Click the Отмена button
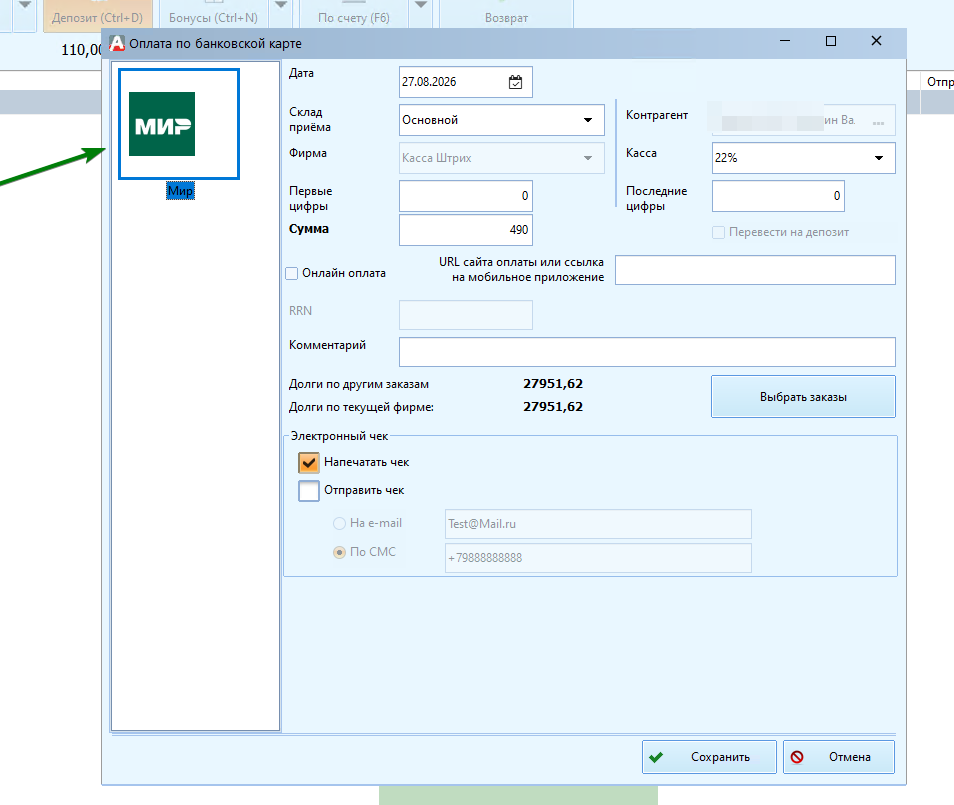 [x=838, y=757]
